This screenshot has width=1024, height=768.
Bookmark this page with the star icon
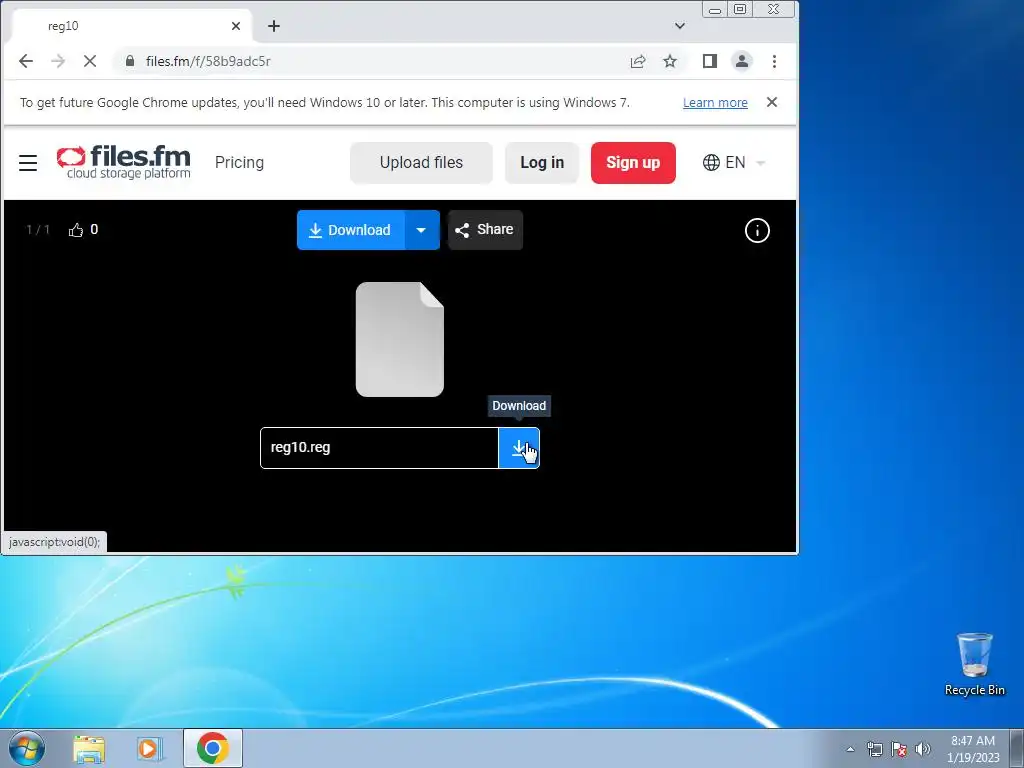(670, 61)
